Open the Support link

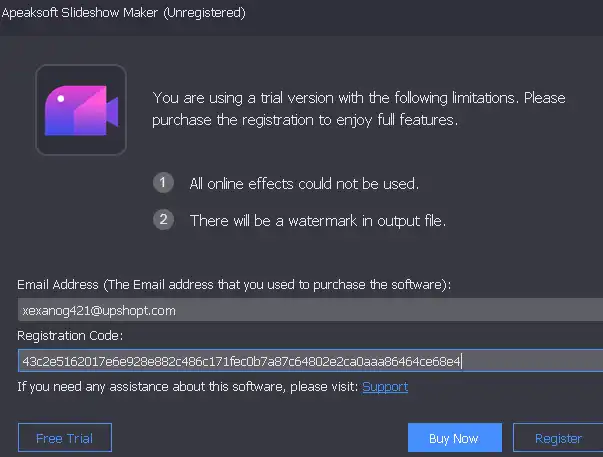tap(385, 386)
